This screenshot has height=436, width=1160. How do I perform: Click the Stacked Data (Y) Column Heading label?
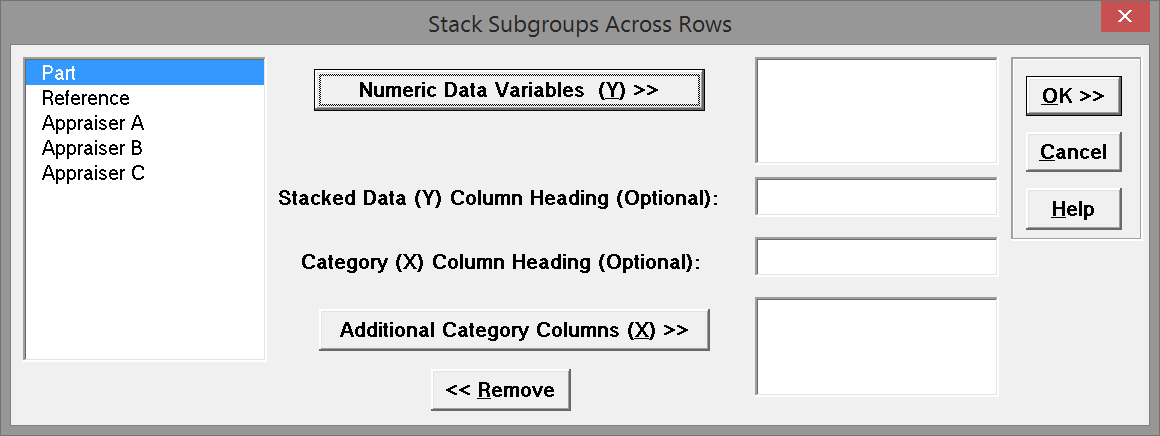point(499,198)
